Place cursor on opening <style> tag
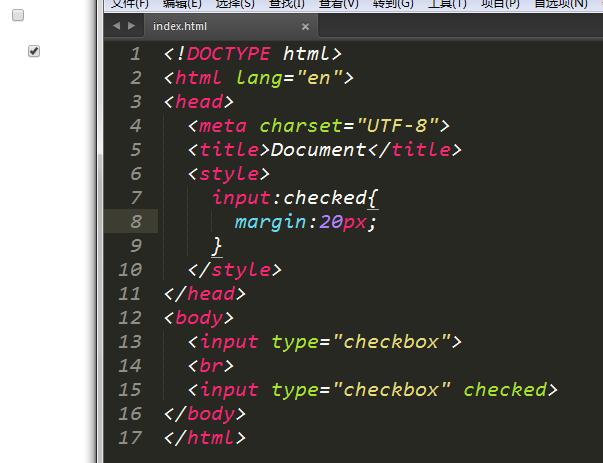The width and height of the screenshot is (603, 463). (229, 174)
